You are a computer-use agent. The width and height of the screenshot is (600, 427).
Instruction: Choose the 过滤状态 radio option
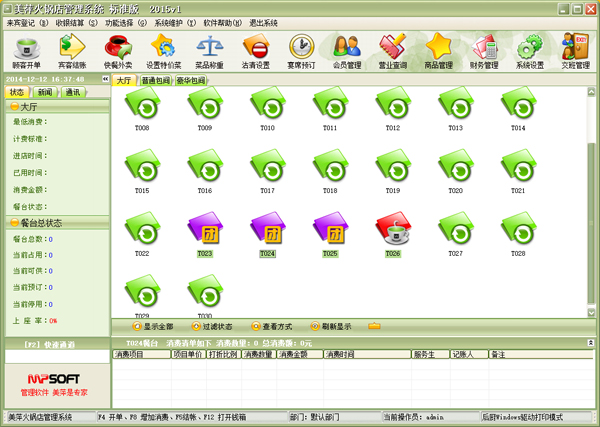[197, 326]
